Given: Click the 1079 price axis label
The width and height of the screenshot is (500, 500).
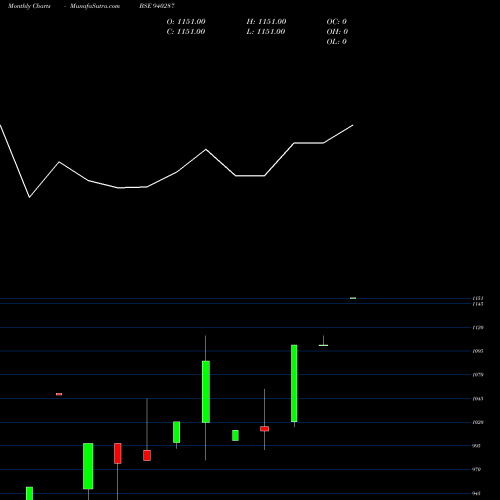Looking at the screenshot, I should (x=478, y=375).
